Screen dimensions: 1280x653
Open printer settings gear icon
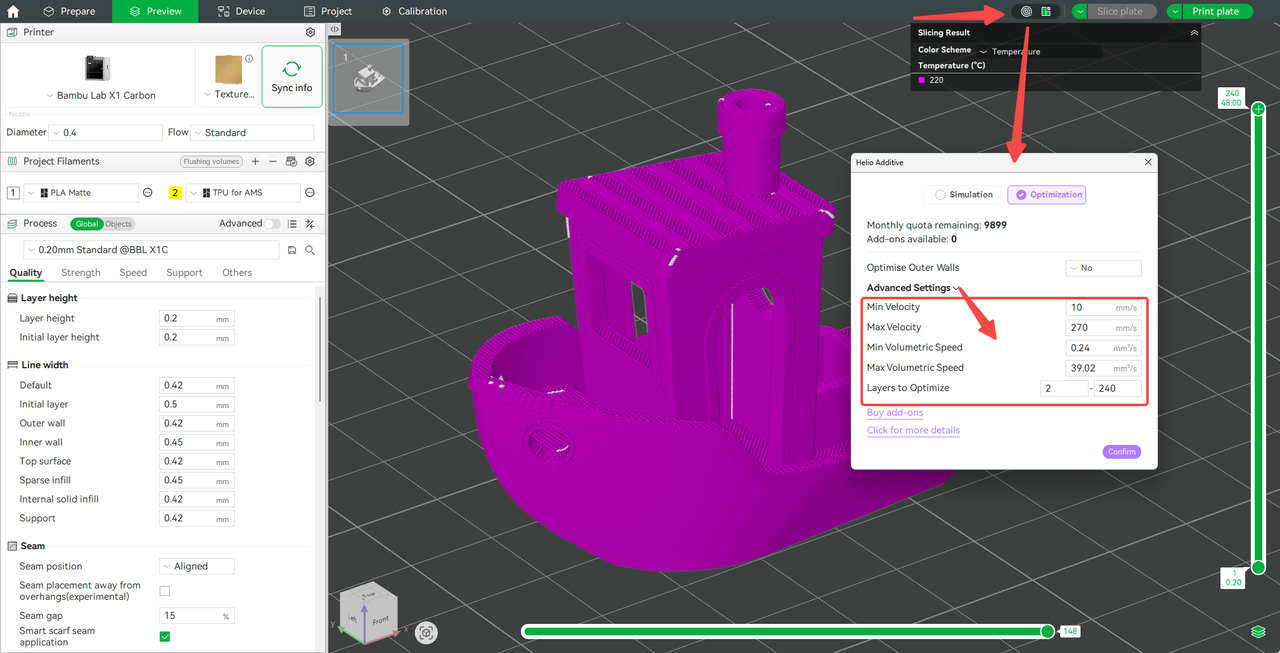point(310,32)
